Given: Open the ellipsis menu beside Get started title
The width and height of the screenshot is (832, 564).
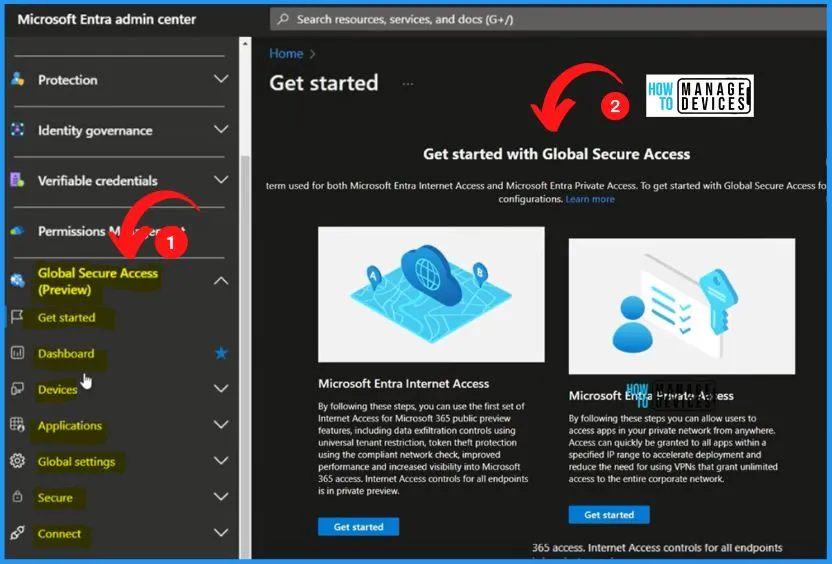Looking at the screenshot, I should 408,84.
